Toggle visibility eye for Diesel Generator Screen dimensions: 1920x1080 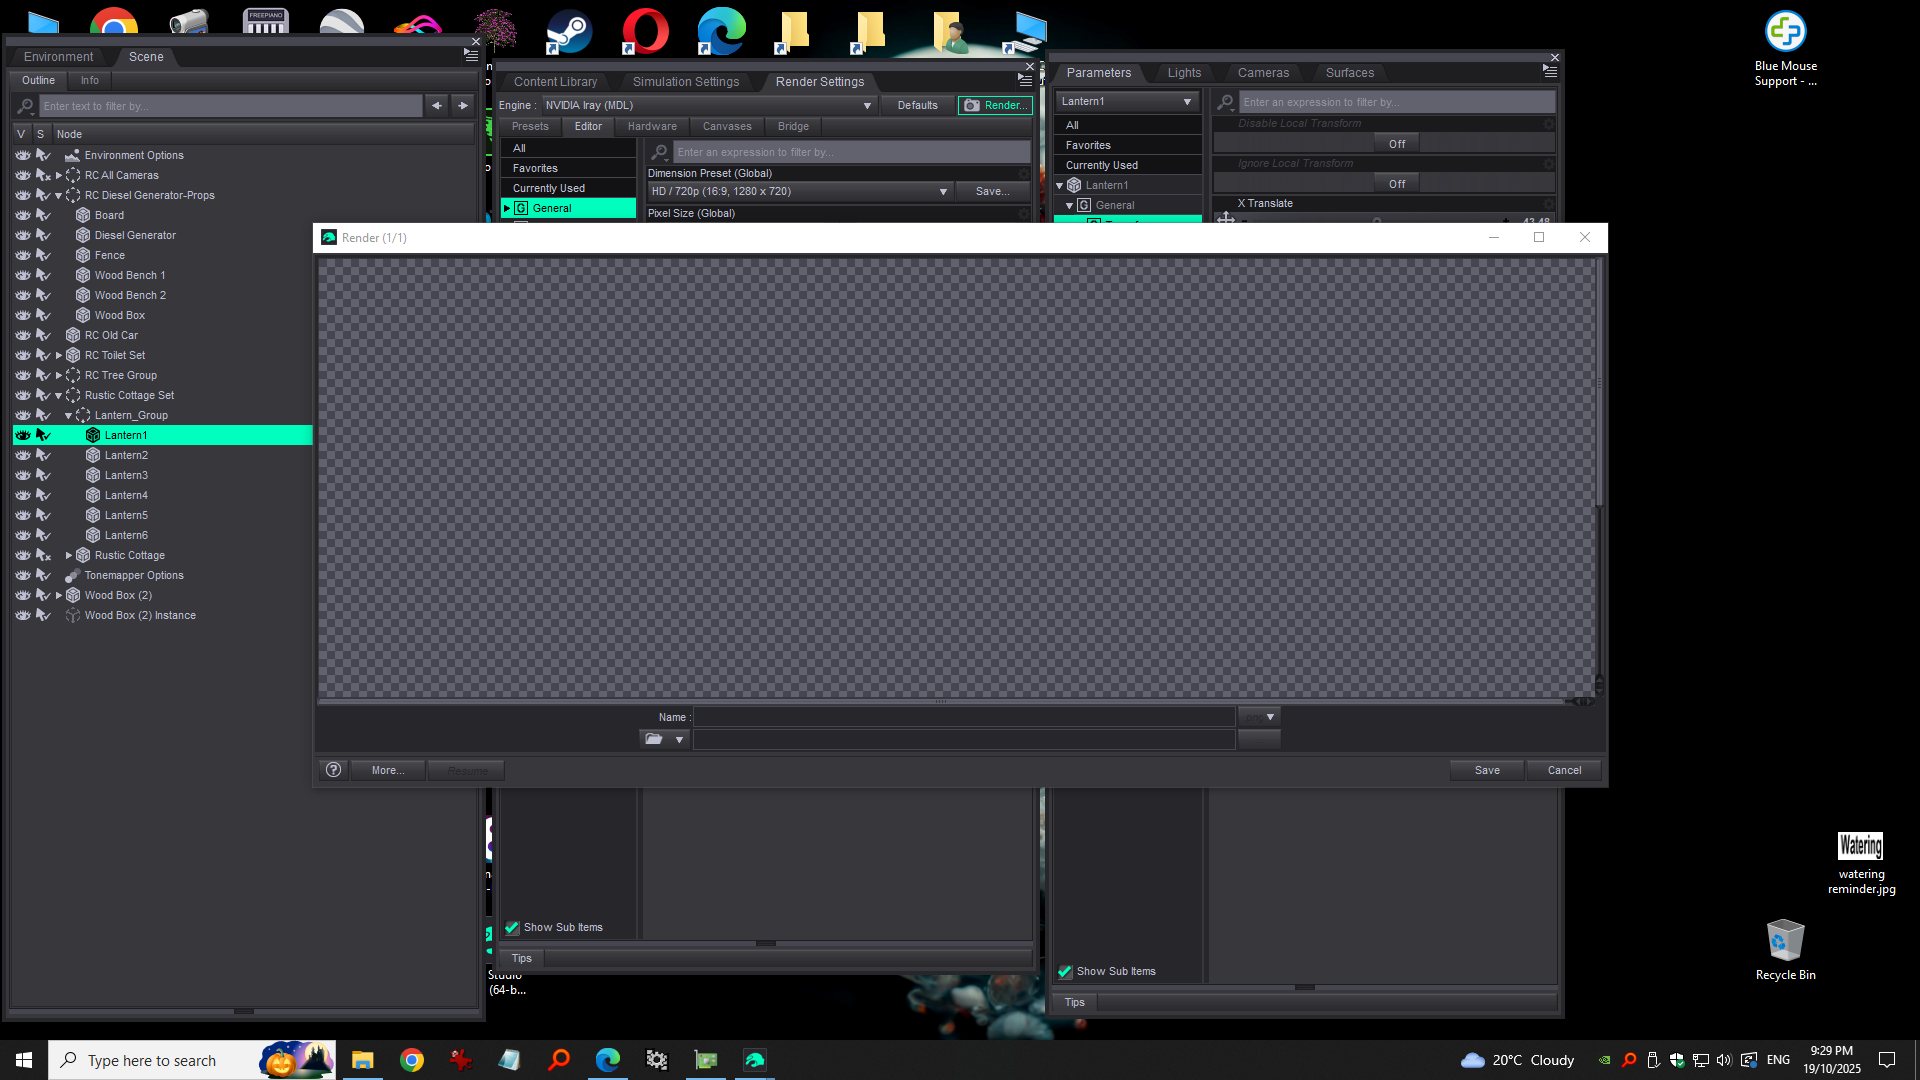[23, 235]
